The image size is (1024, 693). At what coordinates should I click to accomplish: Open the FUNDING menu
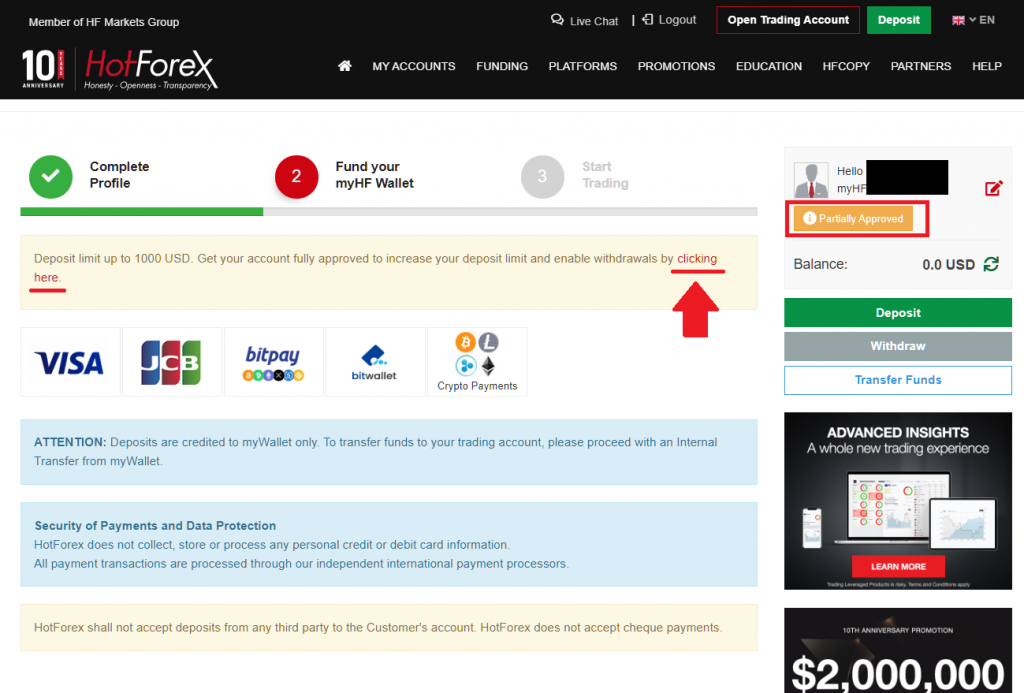(502, 66)
